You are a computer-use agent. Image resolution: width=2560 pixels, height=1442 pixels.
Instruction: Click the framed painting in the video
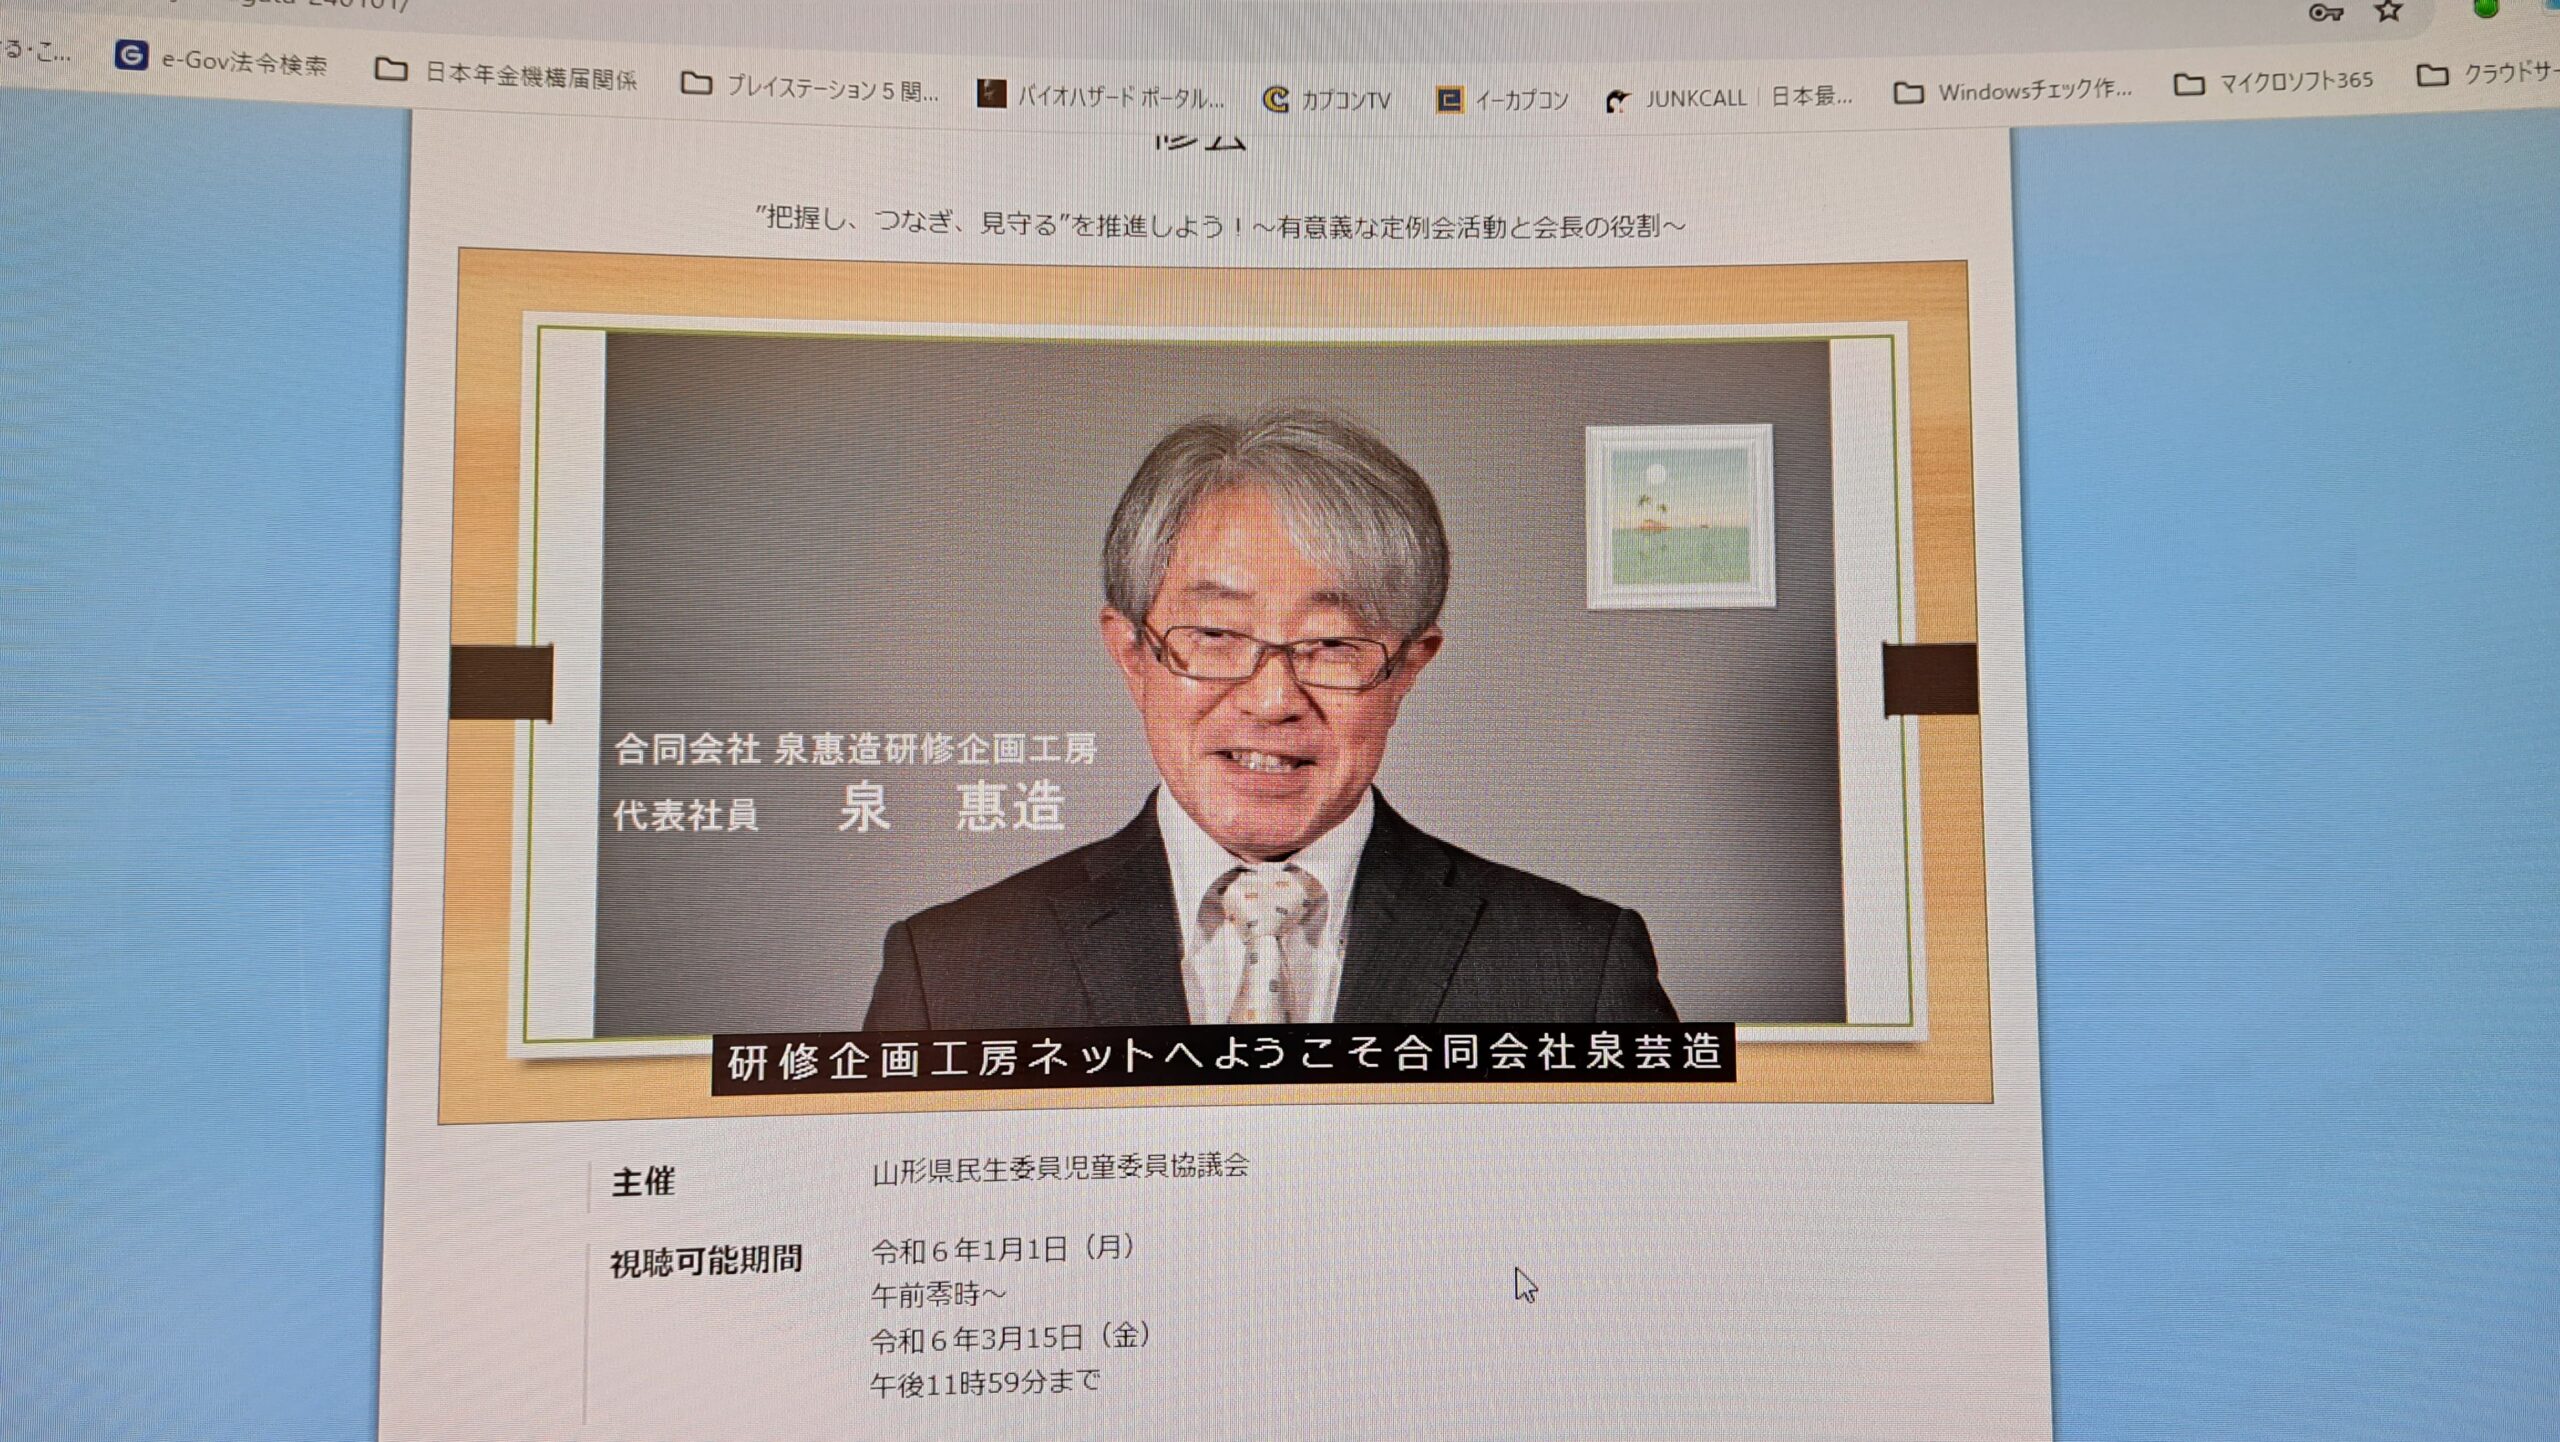1680,516
